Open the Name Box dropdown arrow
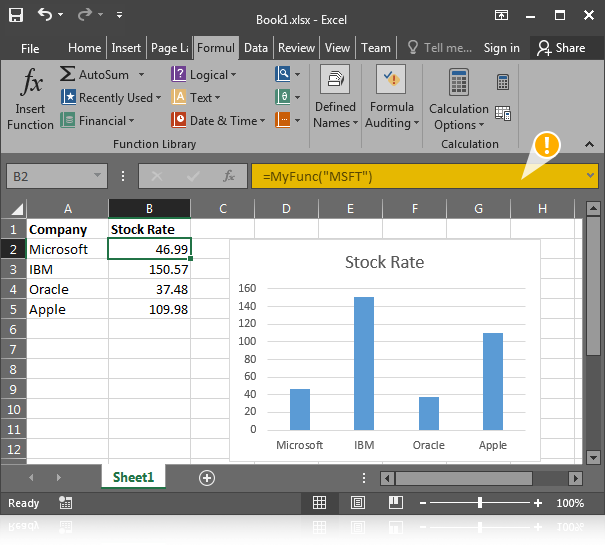 97,176
